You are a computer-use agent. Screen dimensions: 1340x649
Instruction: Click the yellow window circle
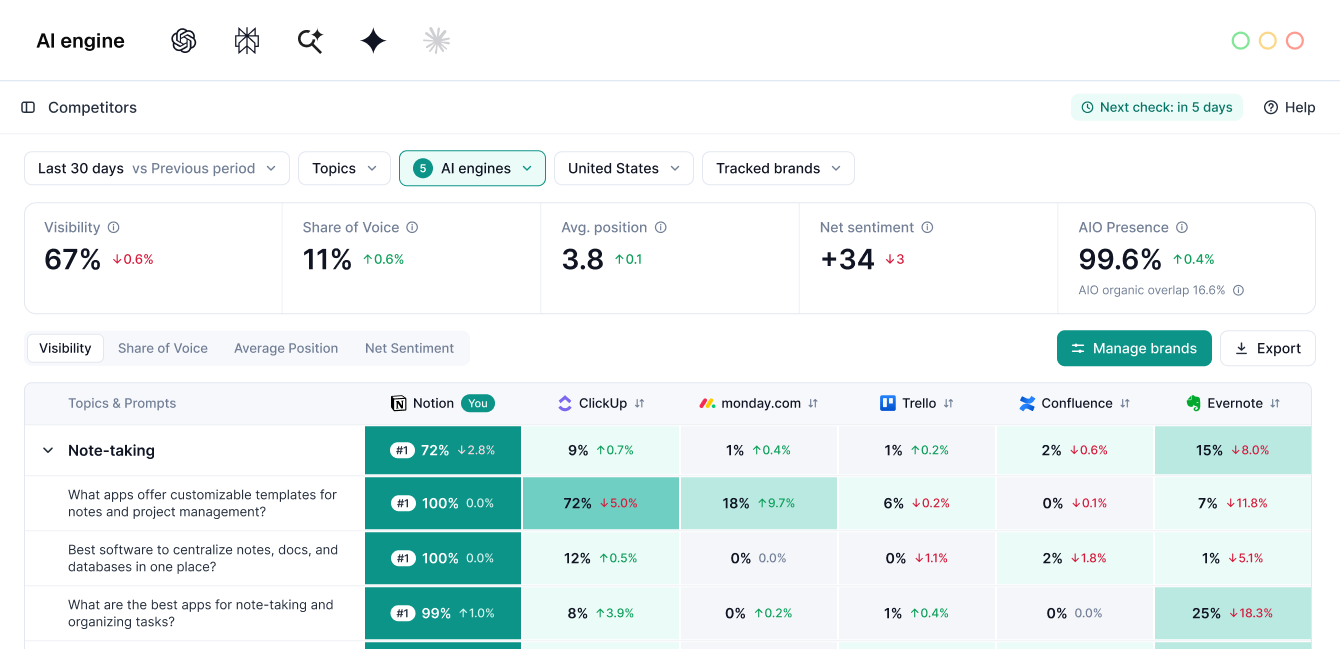point(1267,41)
